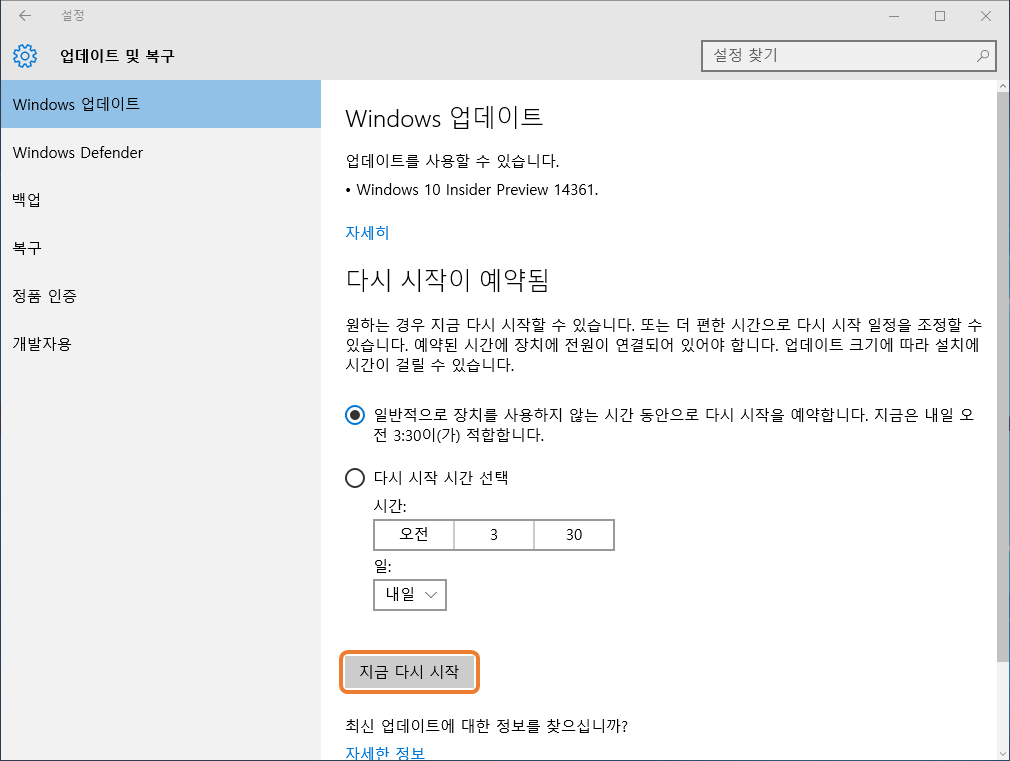This screenshot has width=1010, height=761.
Task: Select the 다시 시작 시간 선택 option
Action: pos(355,478)
